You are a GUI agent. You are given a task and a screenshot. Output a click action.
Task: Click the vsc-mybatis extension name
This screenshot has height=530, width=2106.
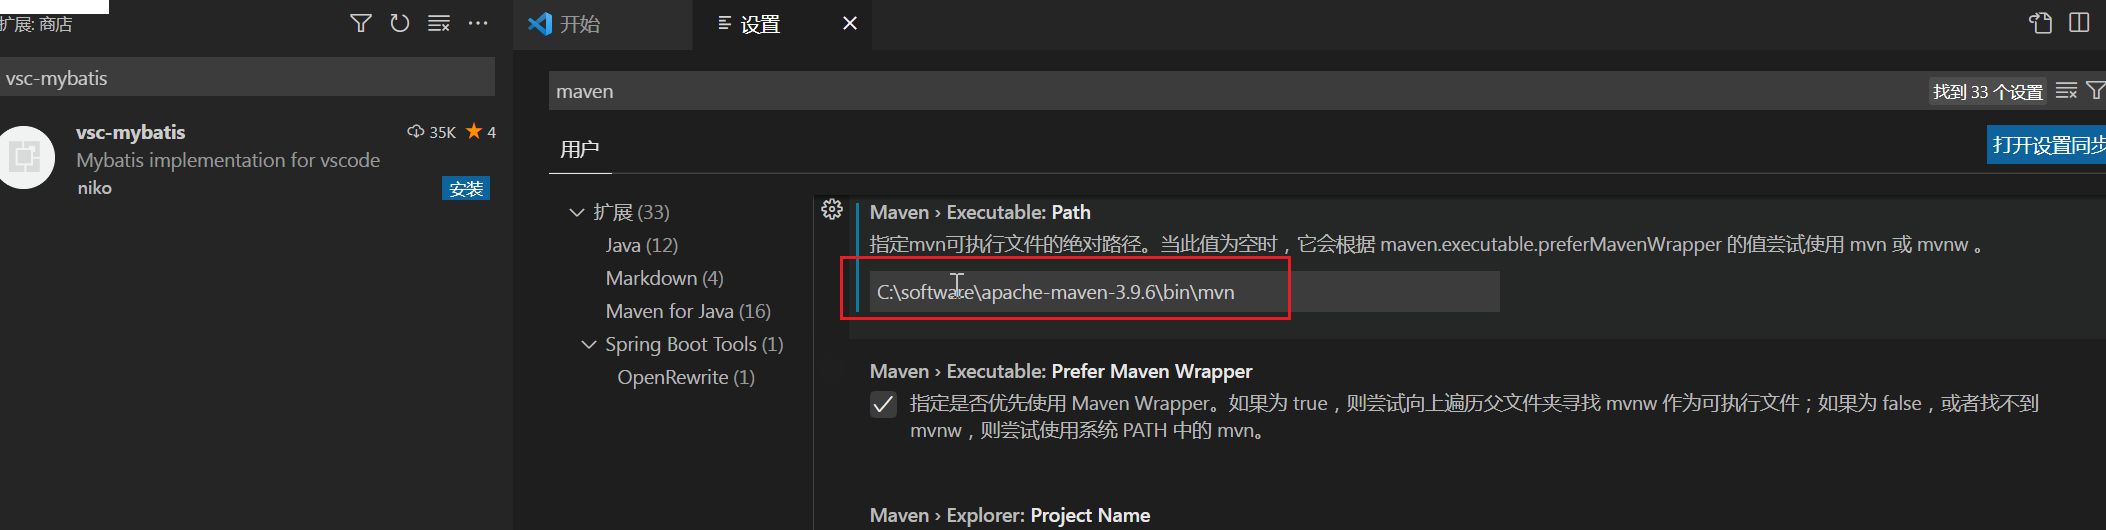pyautogui.click(x=131, y=132)
